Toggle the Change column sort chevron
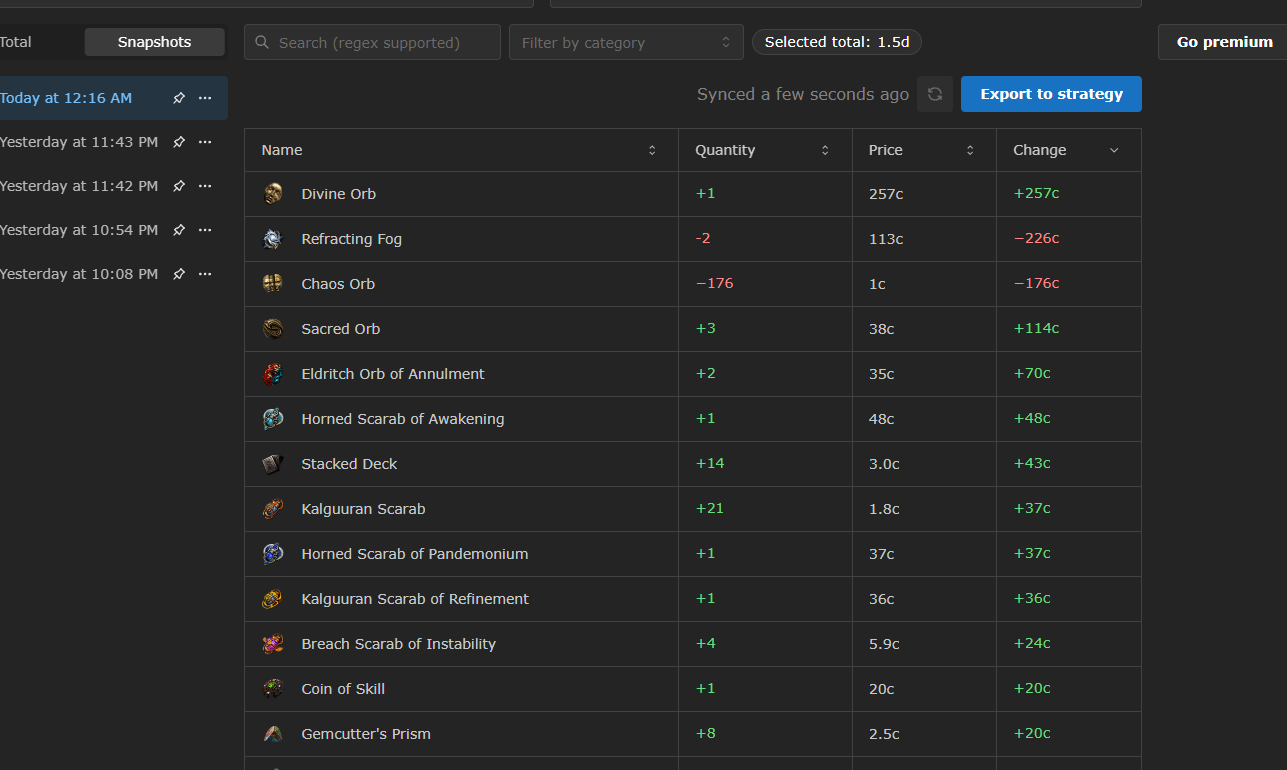The width and height of the screenshot is (1287, 770). coord(1114,150)
